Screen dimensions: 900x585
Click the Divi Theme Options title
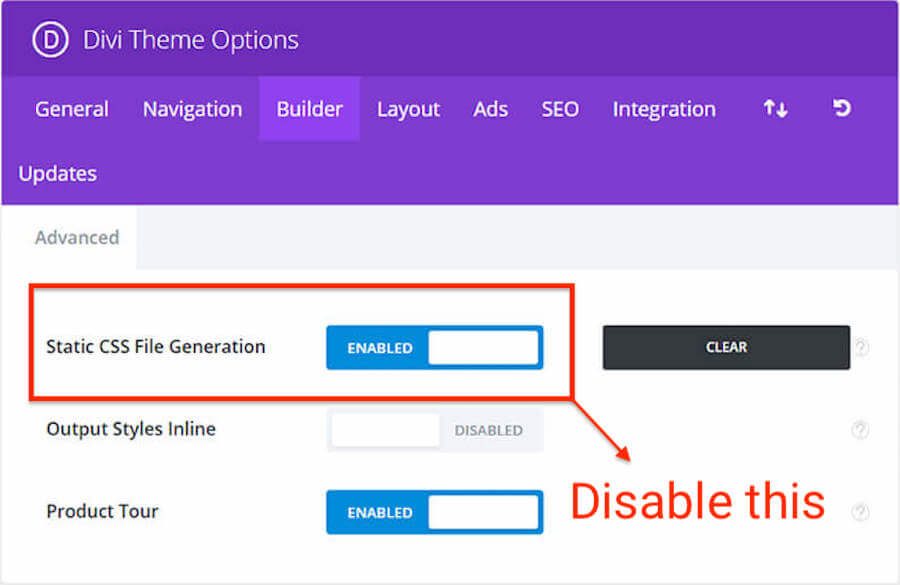[190, 41]
